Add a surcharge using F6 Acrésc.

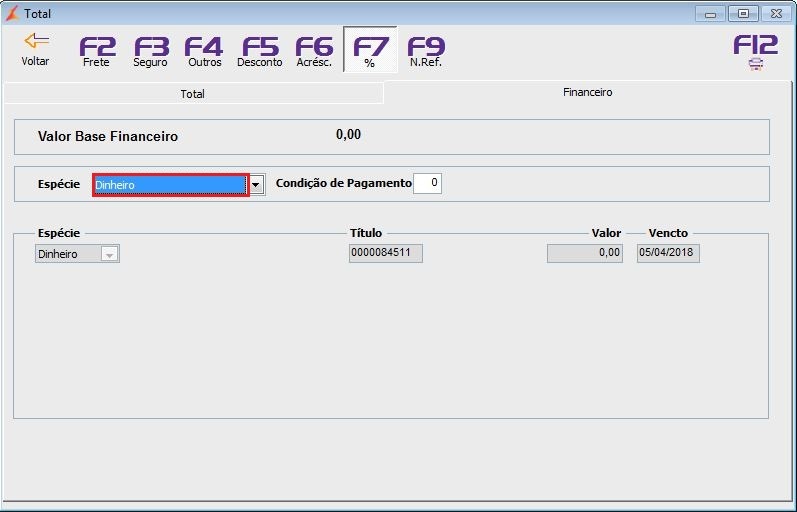point(314,51)
